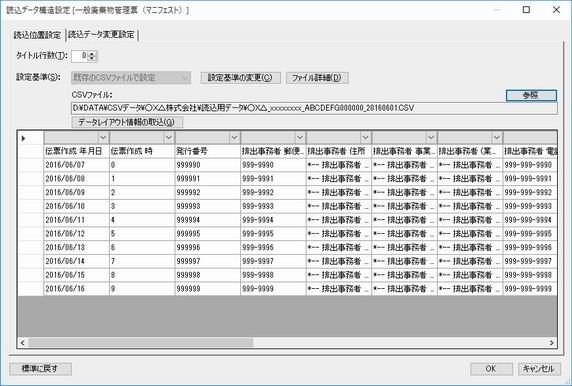This screenshot has height=386, width=572.
Task: Open dropdown above 排出事務者（業 column
Action: click(496, 138)
